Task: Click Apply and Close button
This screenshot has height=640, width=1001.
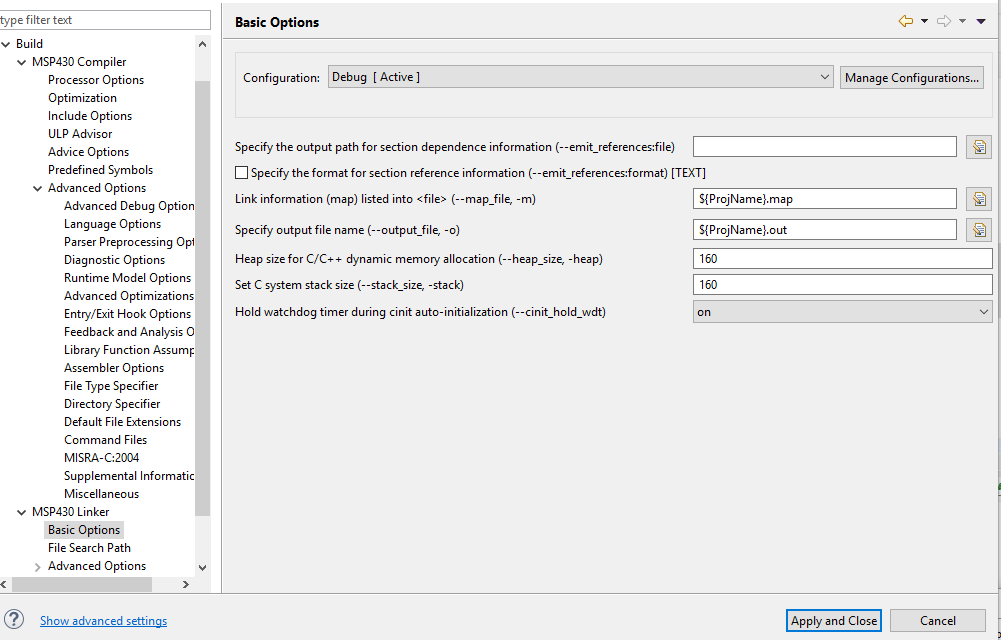Action: coord(834,620)
